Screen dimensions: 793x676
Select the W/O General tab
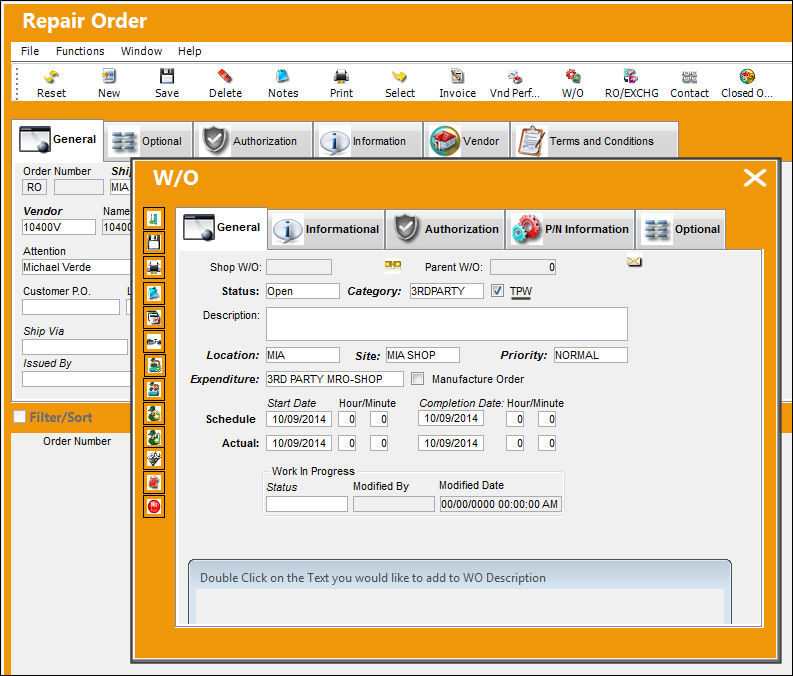click(x=222, y=228)
